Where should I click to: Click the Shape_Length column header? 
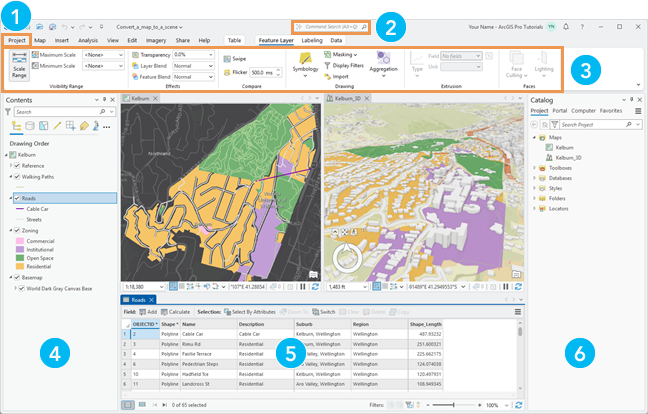tap(426, 324)
